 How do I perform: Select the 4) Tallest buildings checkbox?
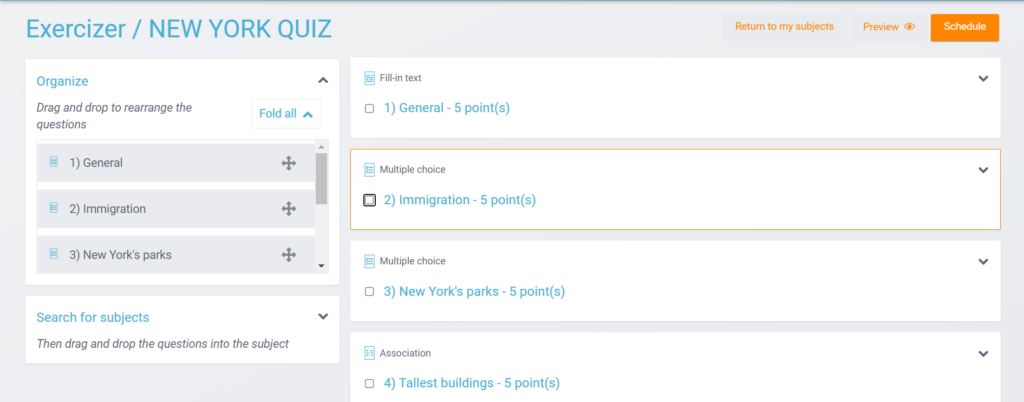pos(370,384)
